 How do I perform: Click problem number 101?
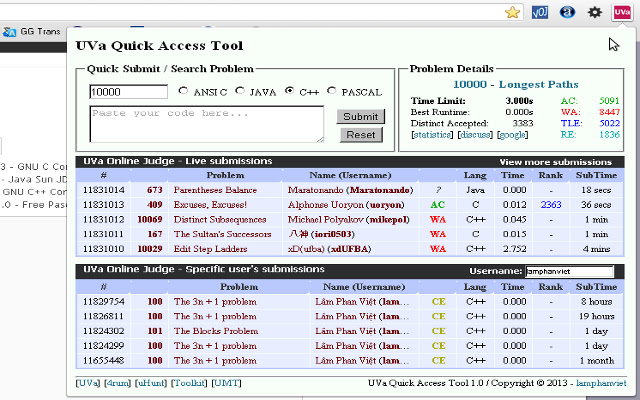tap(155, 331)
